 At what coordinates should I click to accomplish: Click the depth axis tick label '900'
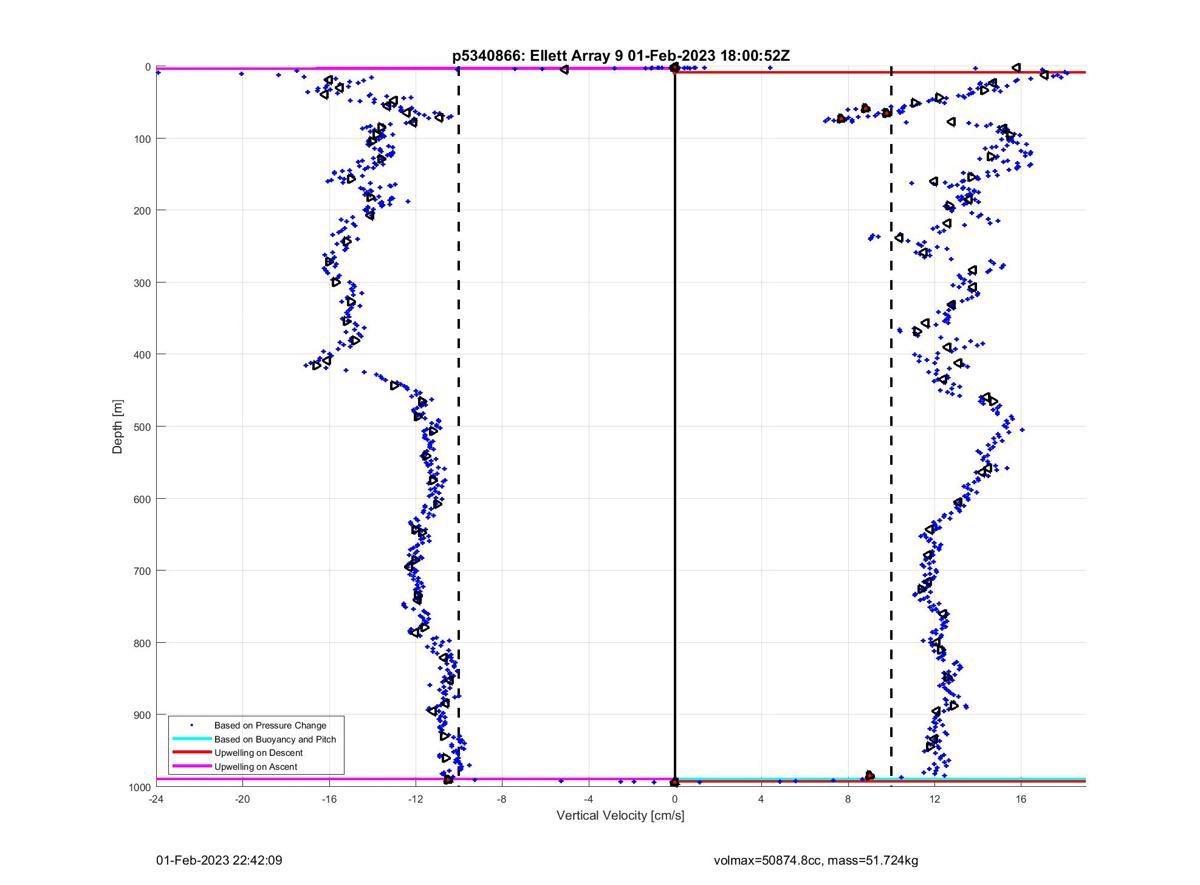pos(142,715)
